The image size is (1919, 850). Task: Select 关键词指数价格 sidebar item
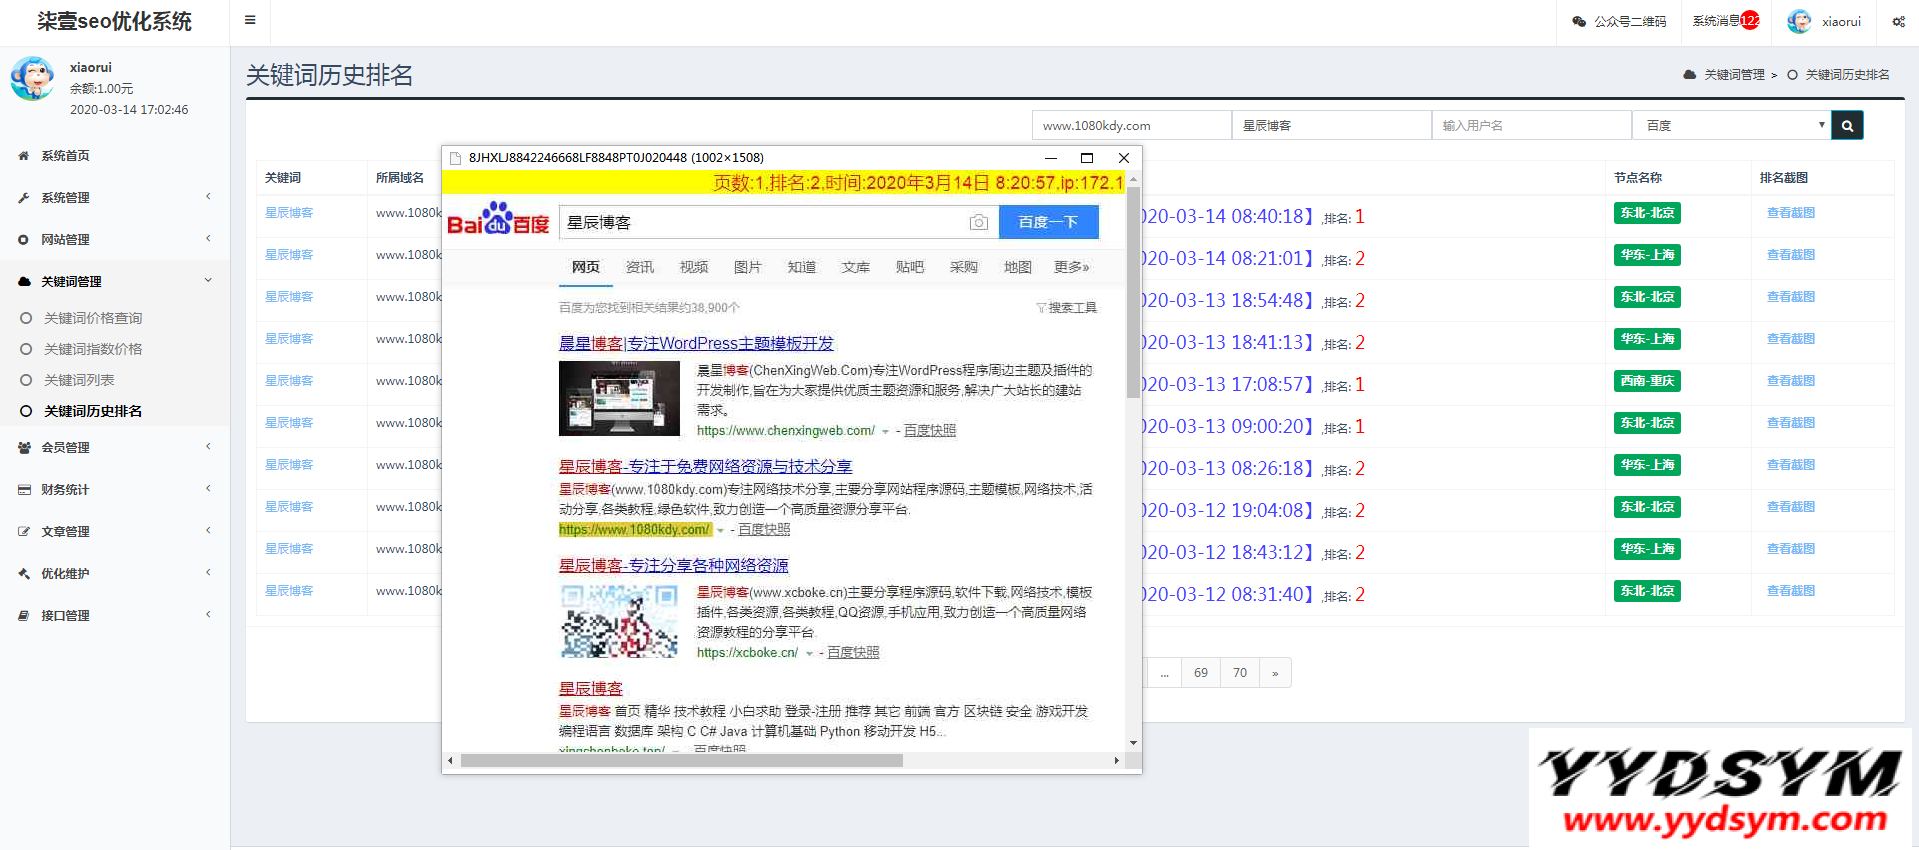(x=93, y=349)
